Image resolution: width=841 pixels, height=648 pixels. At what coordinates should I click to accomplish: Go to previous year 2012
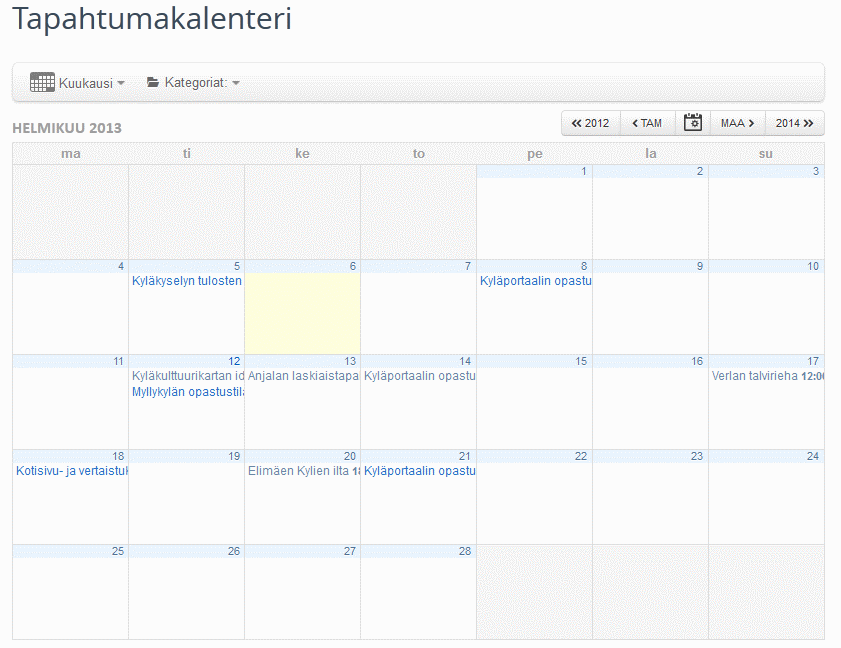[590, 123]
